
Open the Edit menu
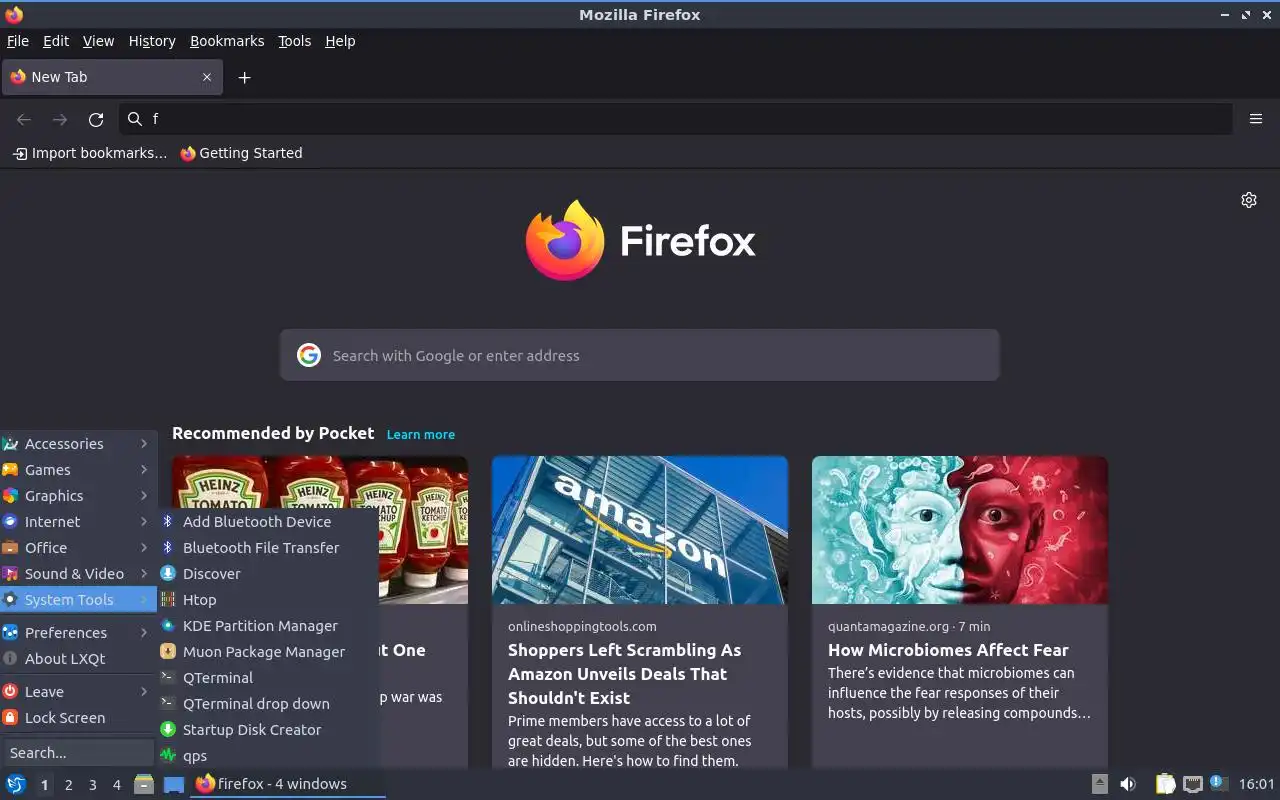[56, 41]
